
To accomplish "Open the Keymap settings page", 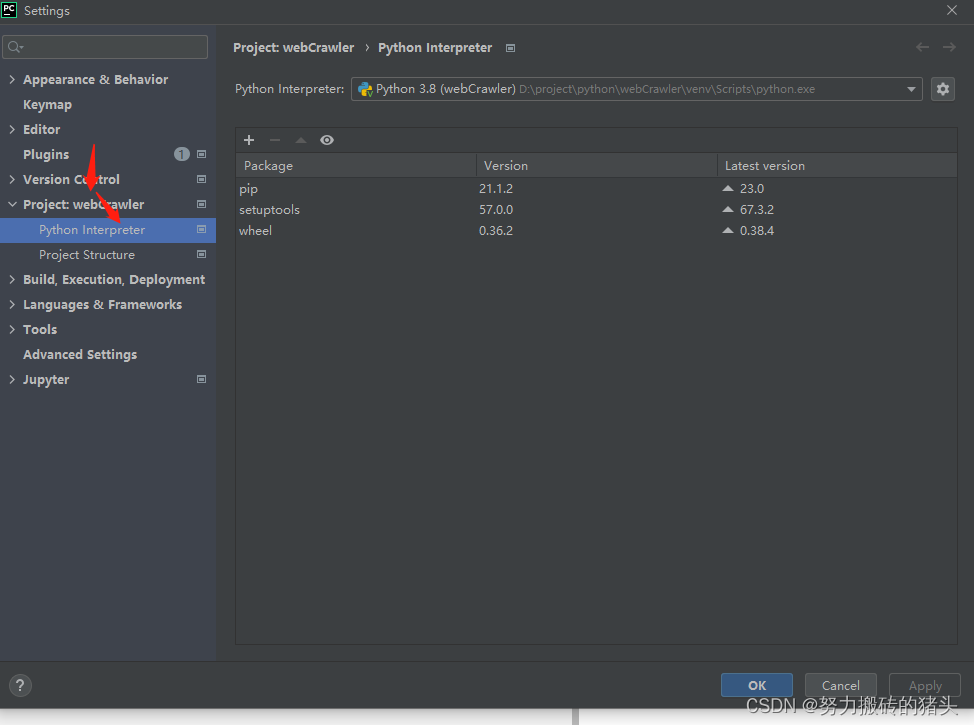I will (47, 104).
